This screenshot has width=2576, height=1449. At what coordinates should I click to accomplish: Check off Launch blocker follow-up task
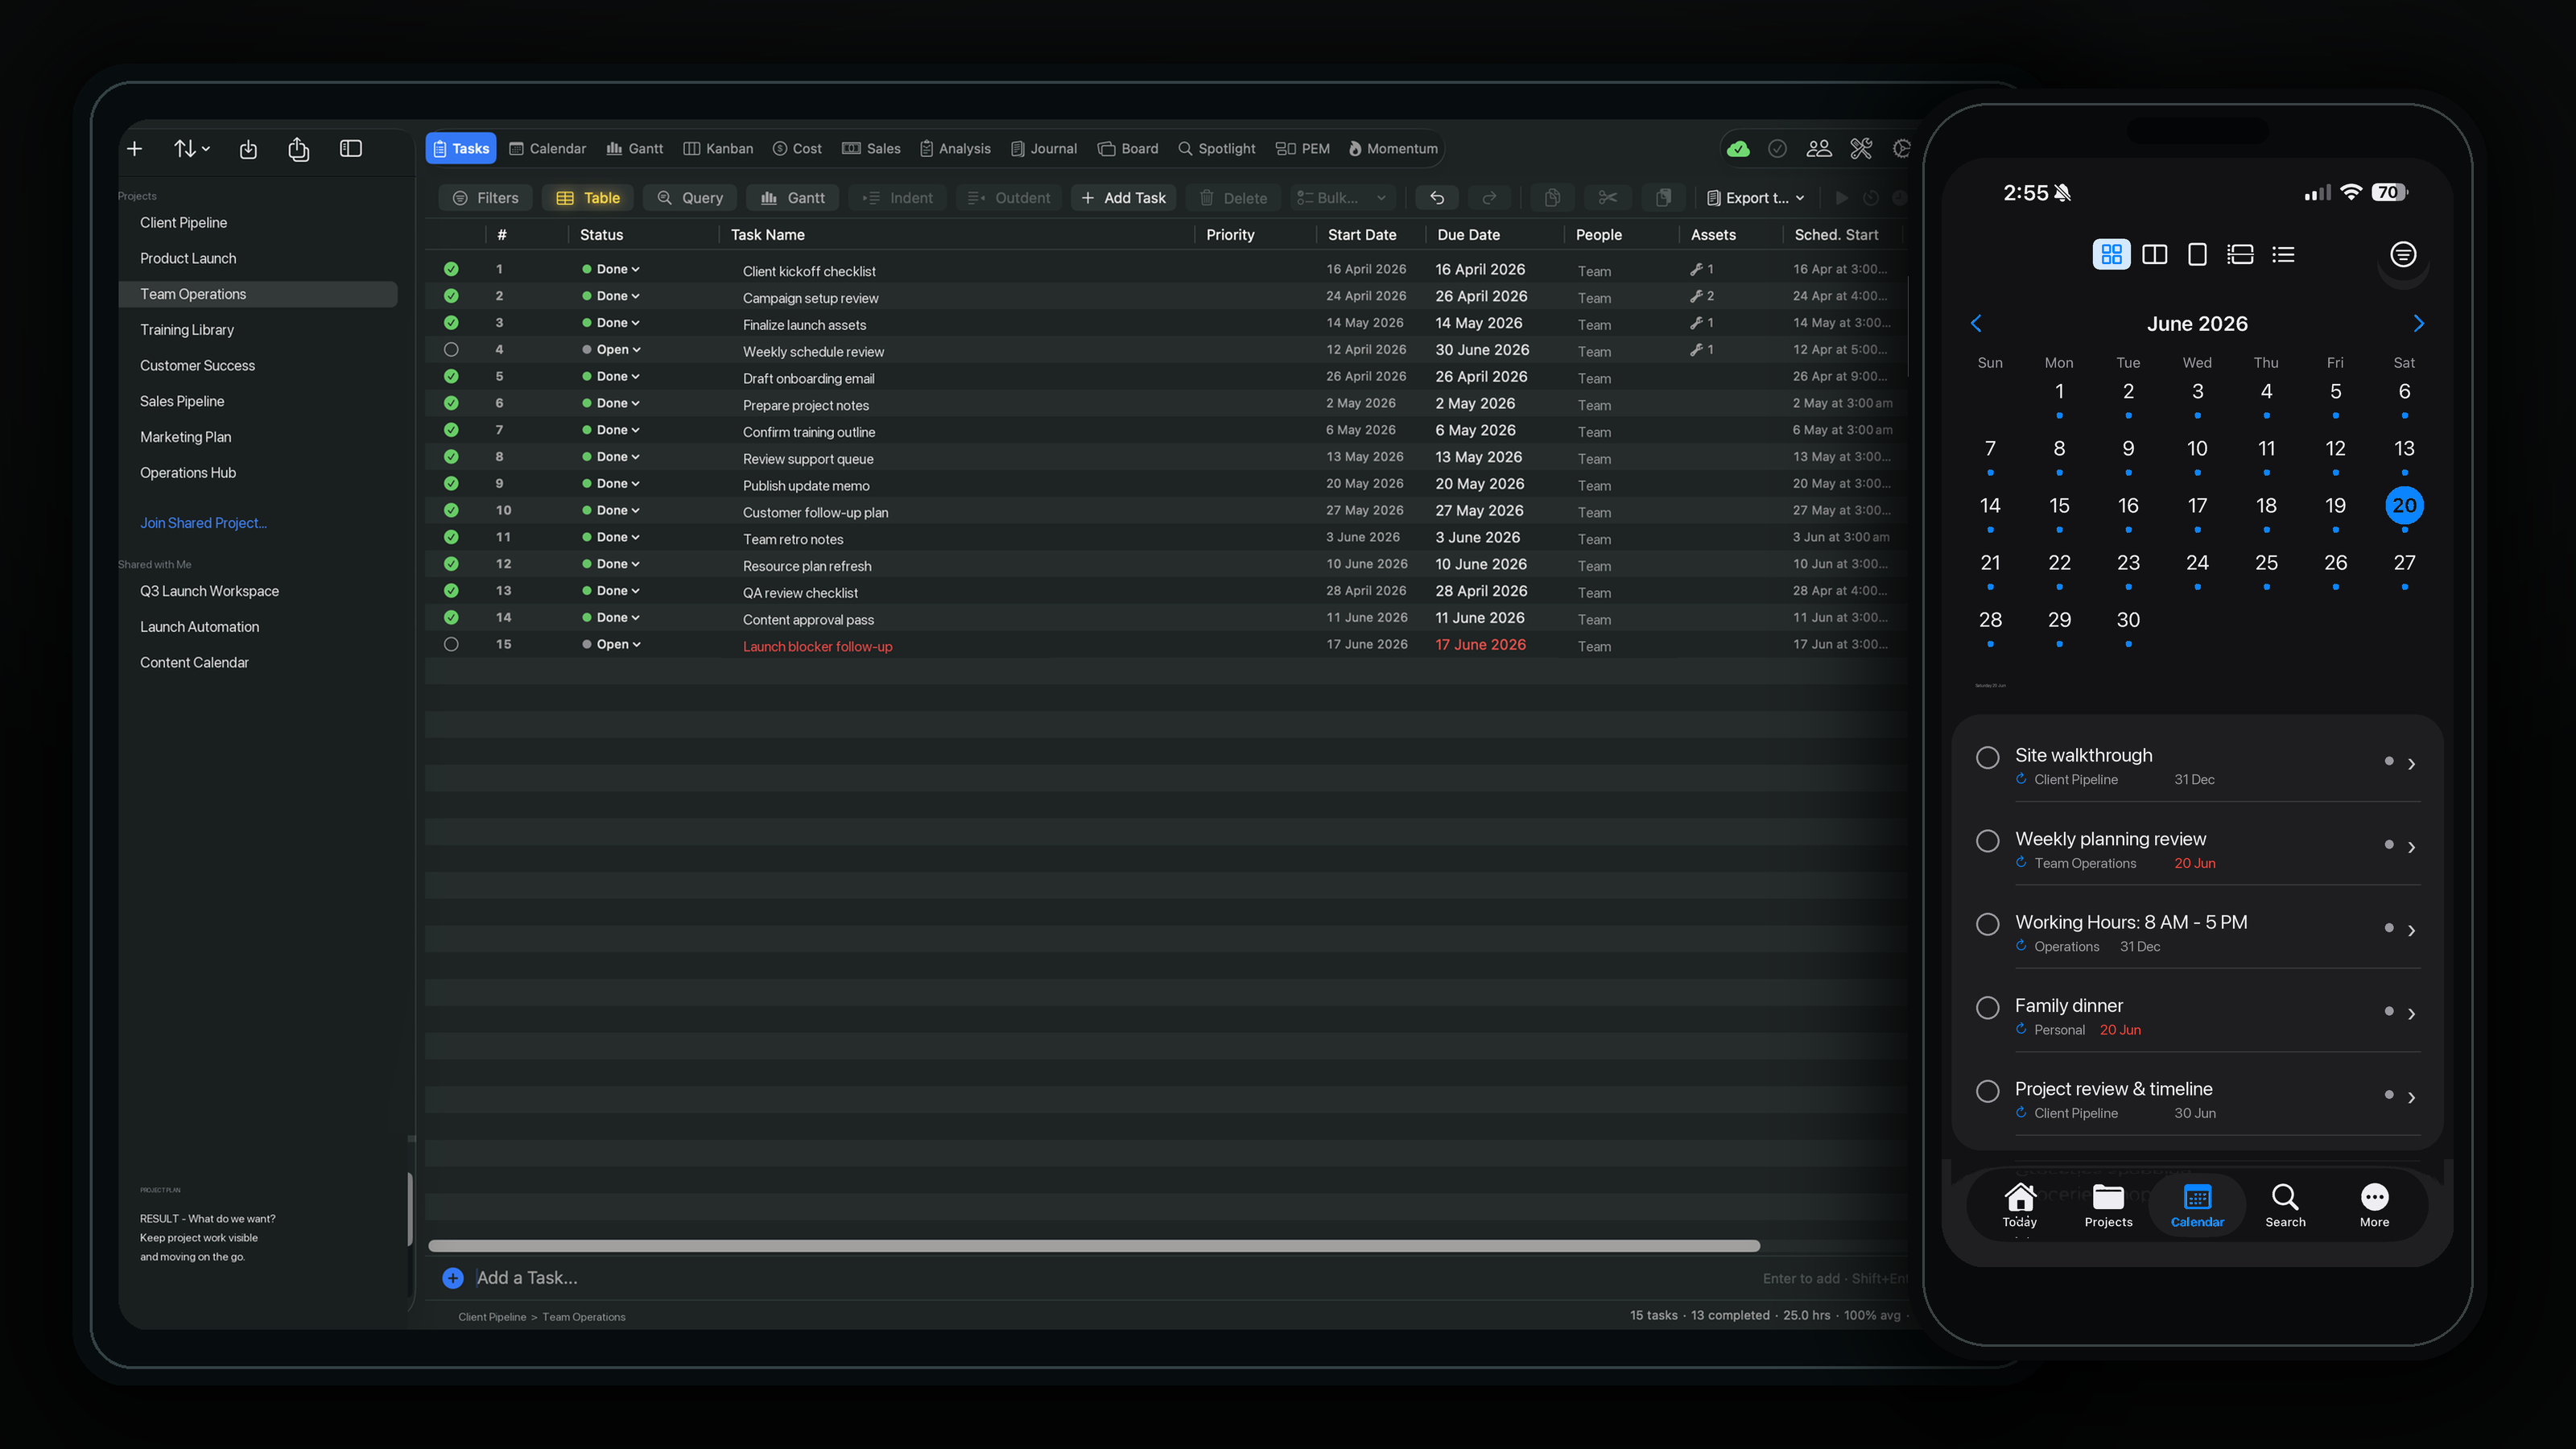coord(451,645)
